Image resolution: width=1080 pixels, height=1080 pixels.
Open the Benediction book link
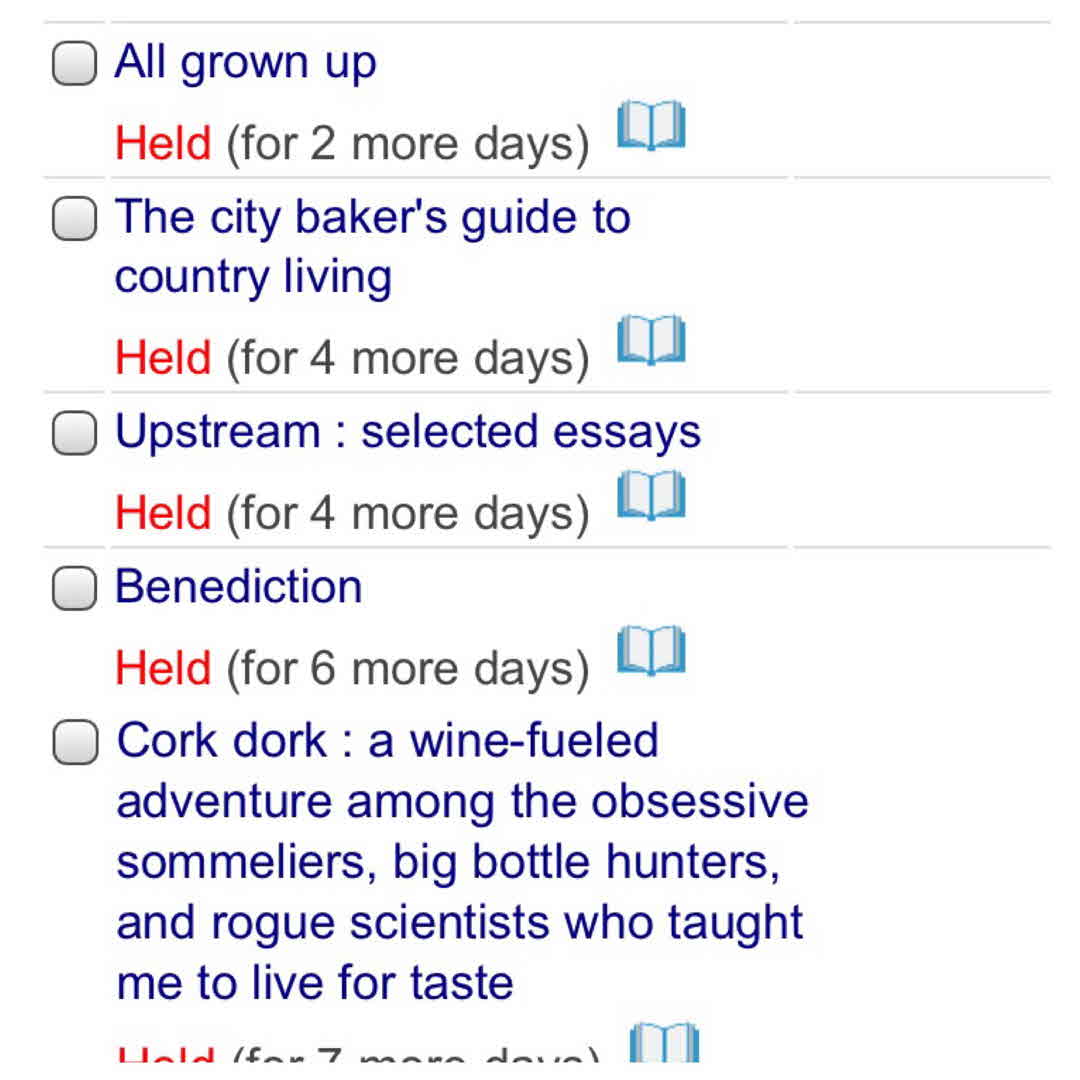[238, 587]
